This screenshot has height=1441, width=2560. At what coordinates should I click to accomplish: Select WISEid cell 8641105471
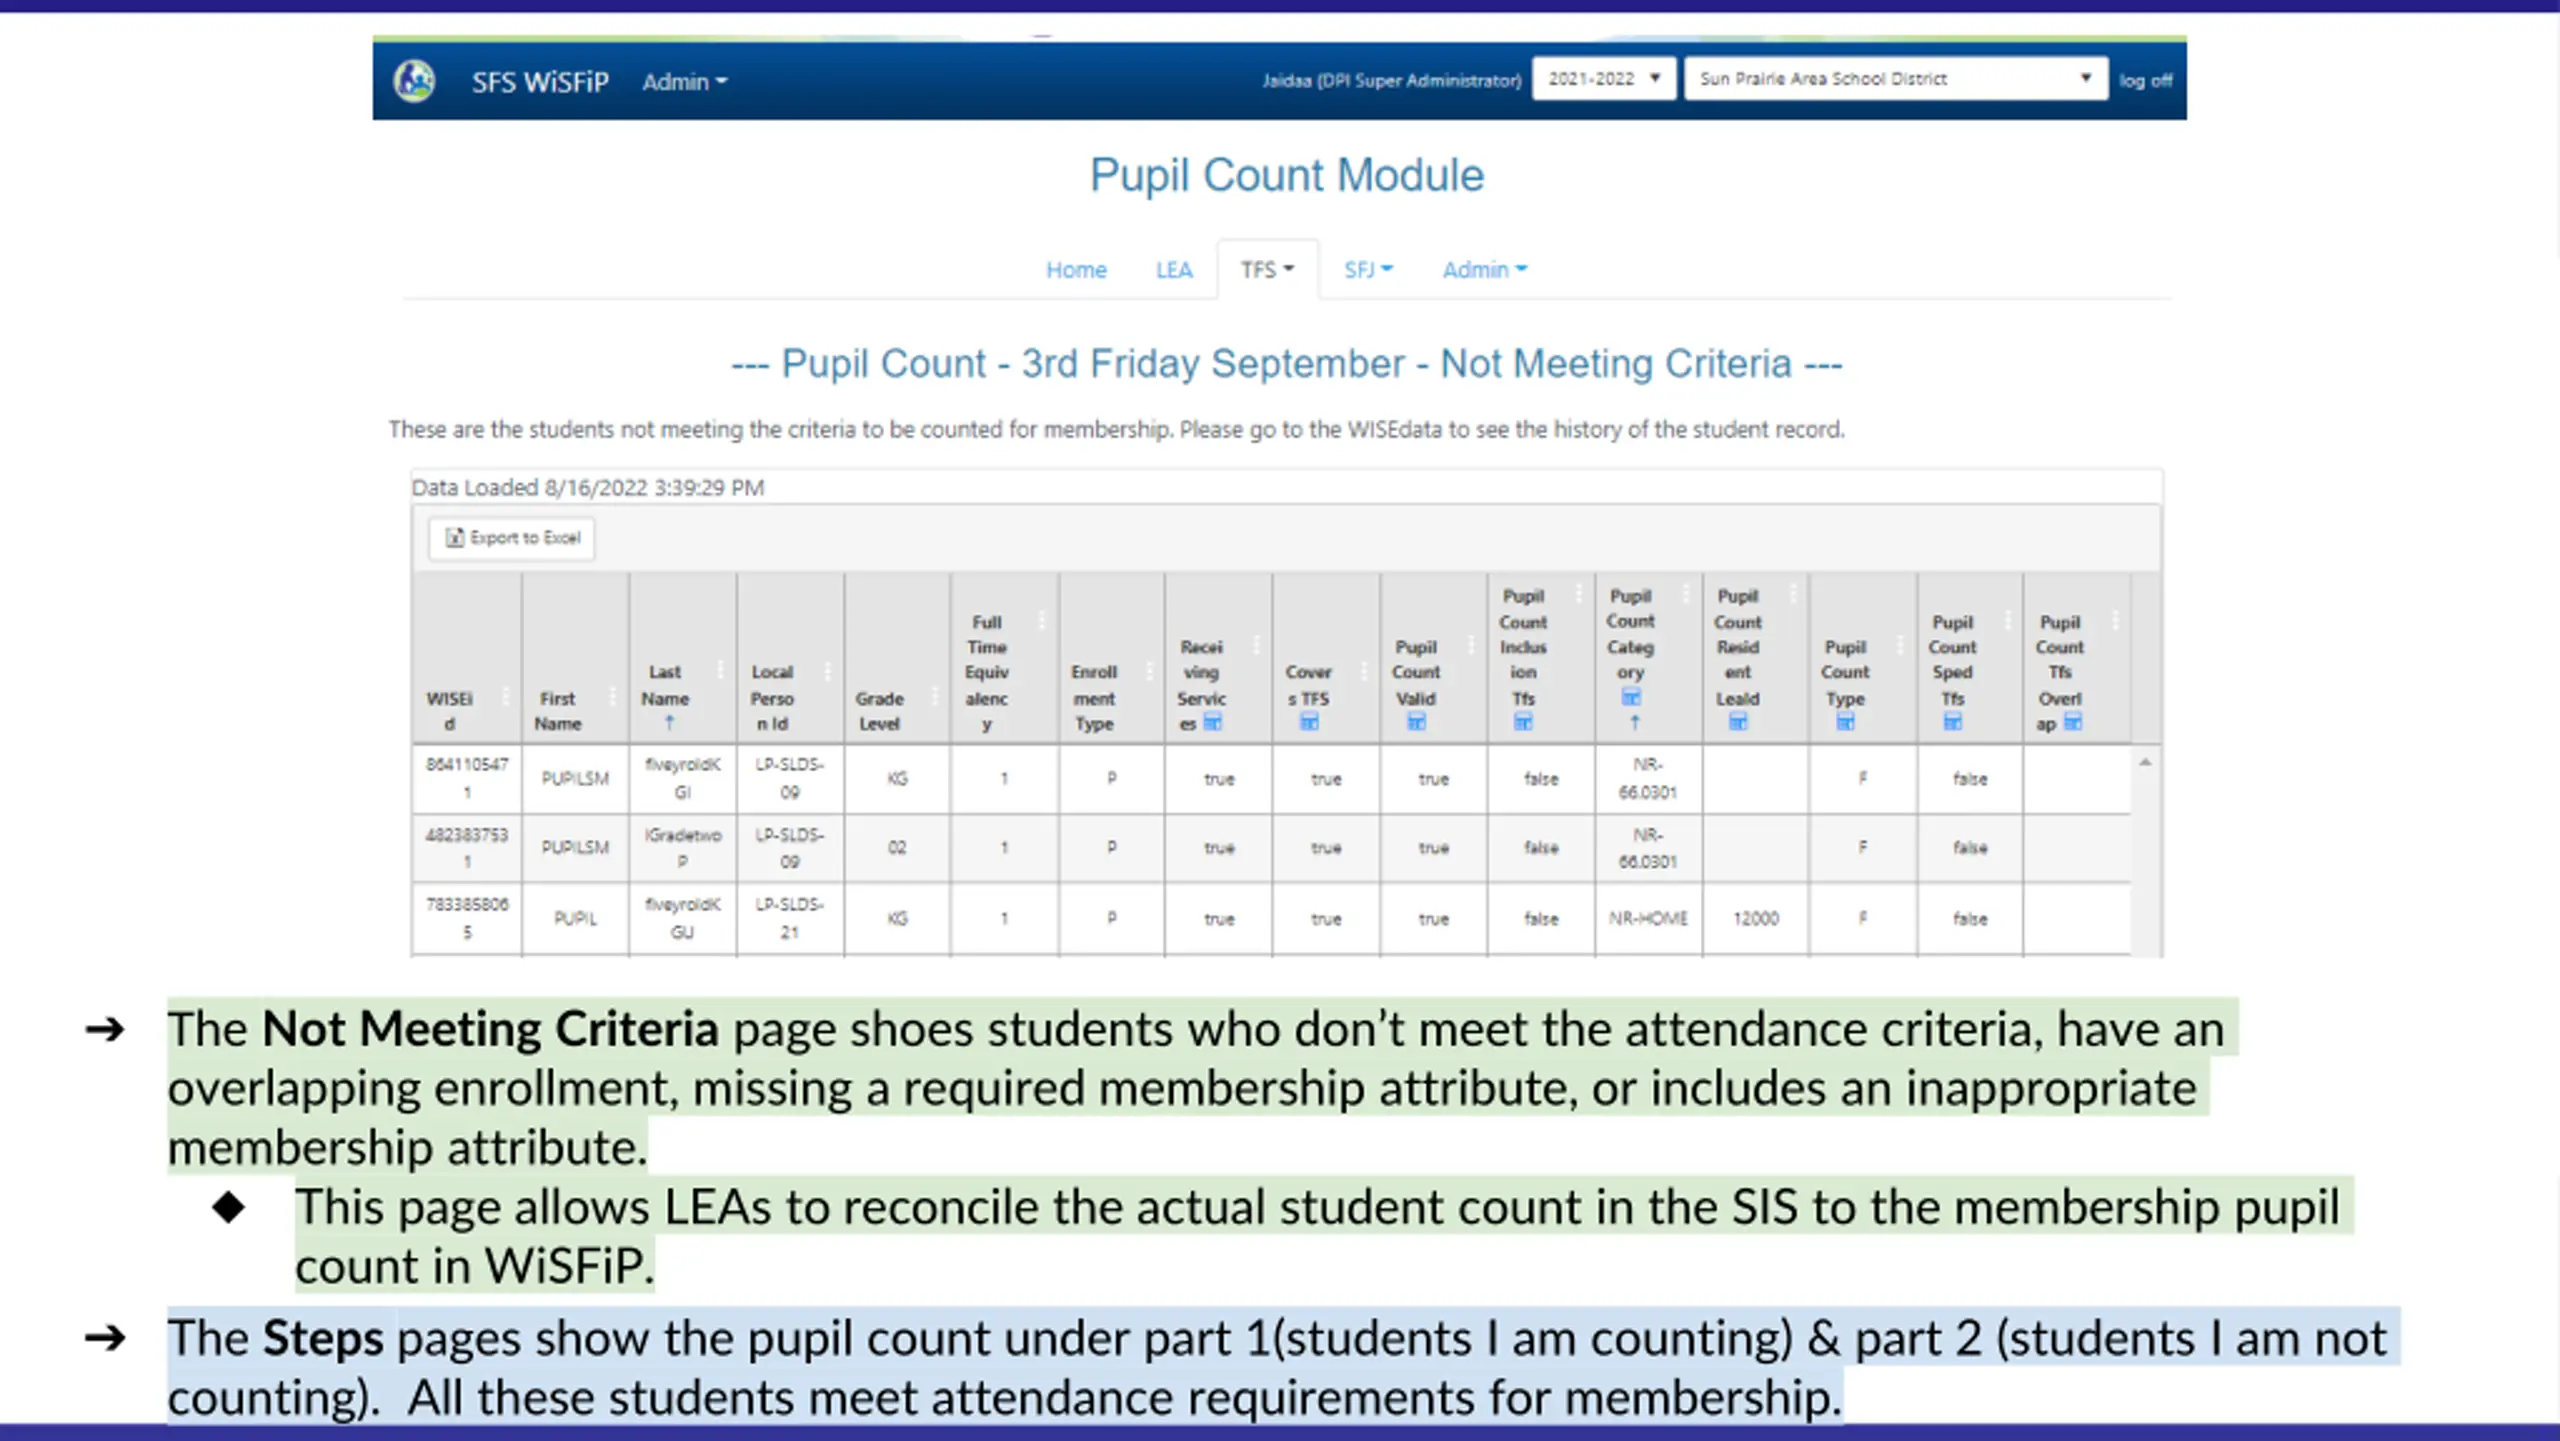click(467, 778)
